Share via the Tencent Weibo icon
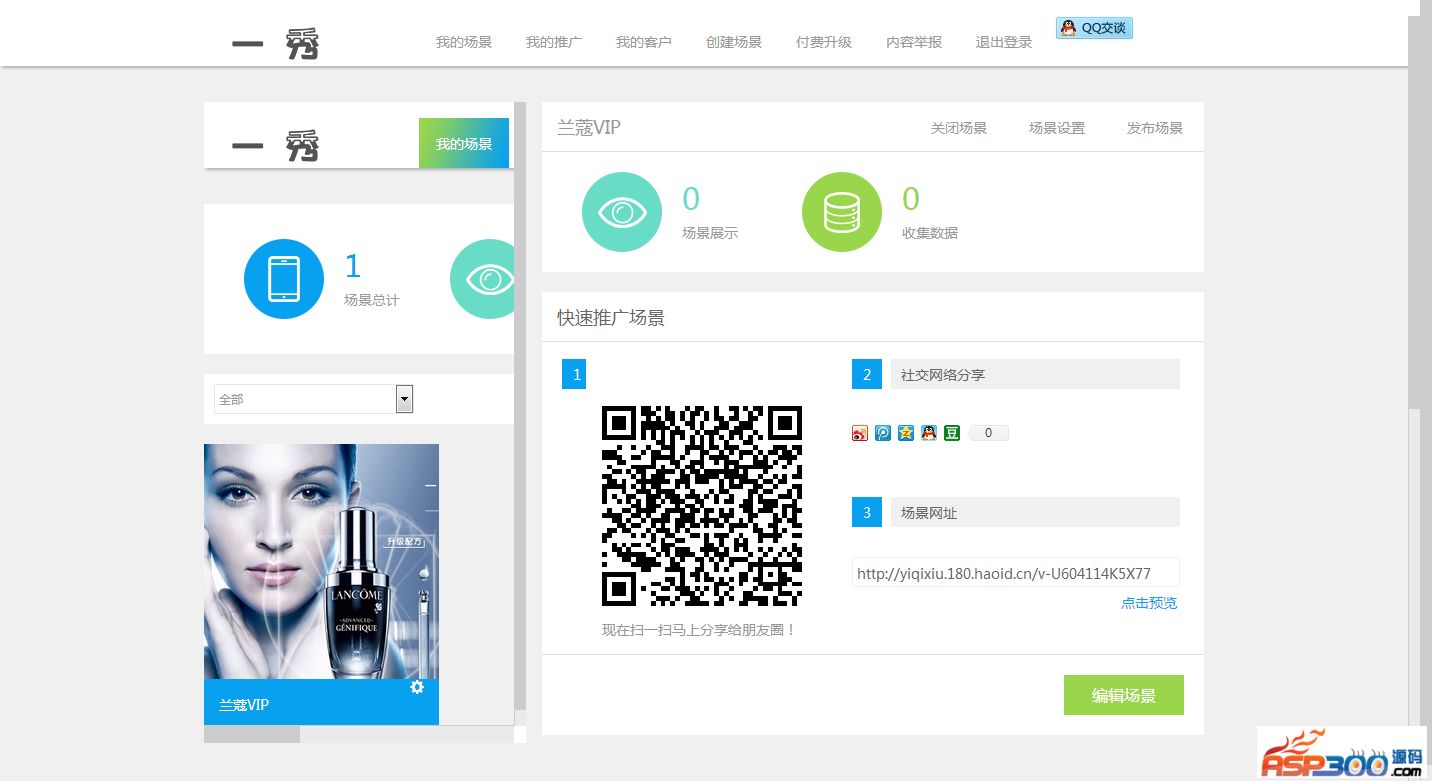This screenshot has height=781, width=1432. (883, 433)
